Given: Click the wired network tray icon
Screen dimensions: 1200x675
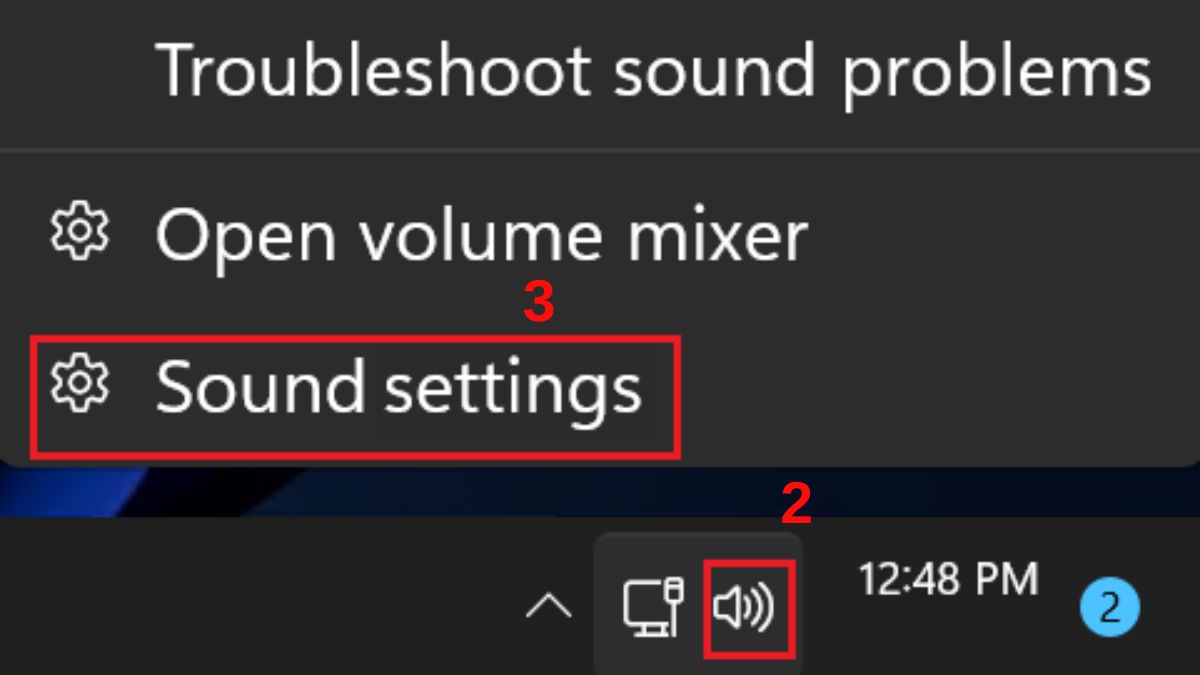Looking at the screenshot, I should (654, 606).
